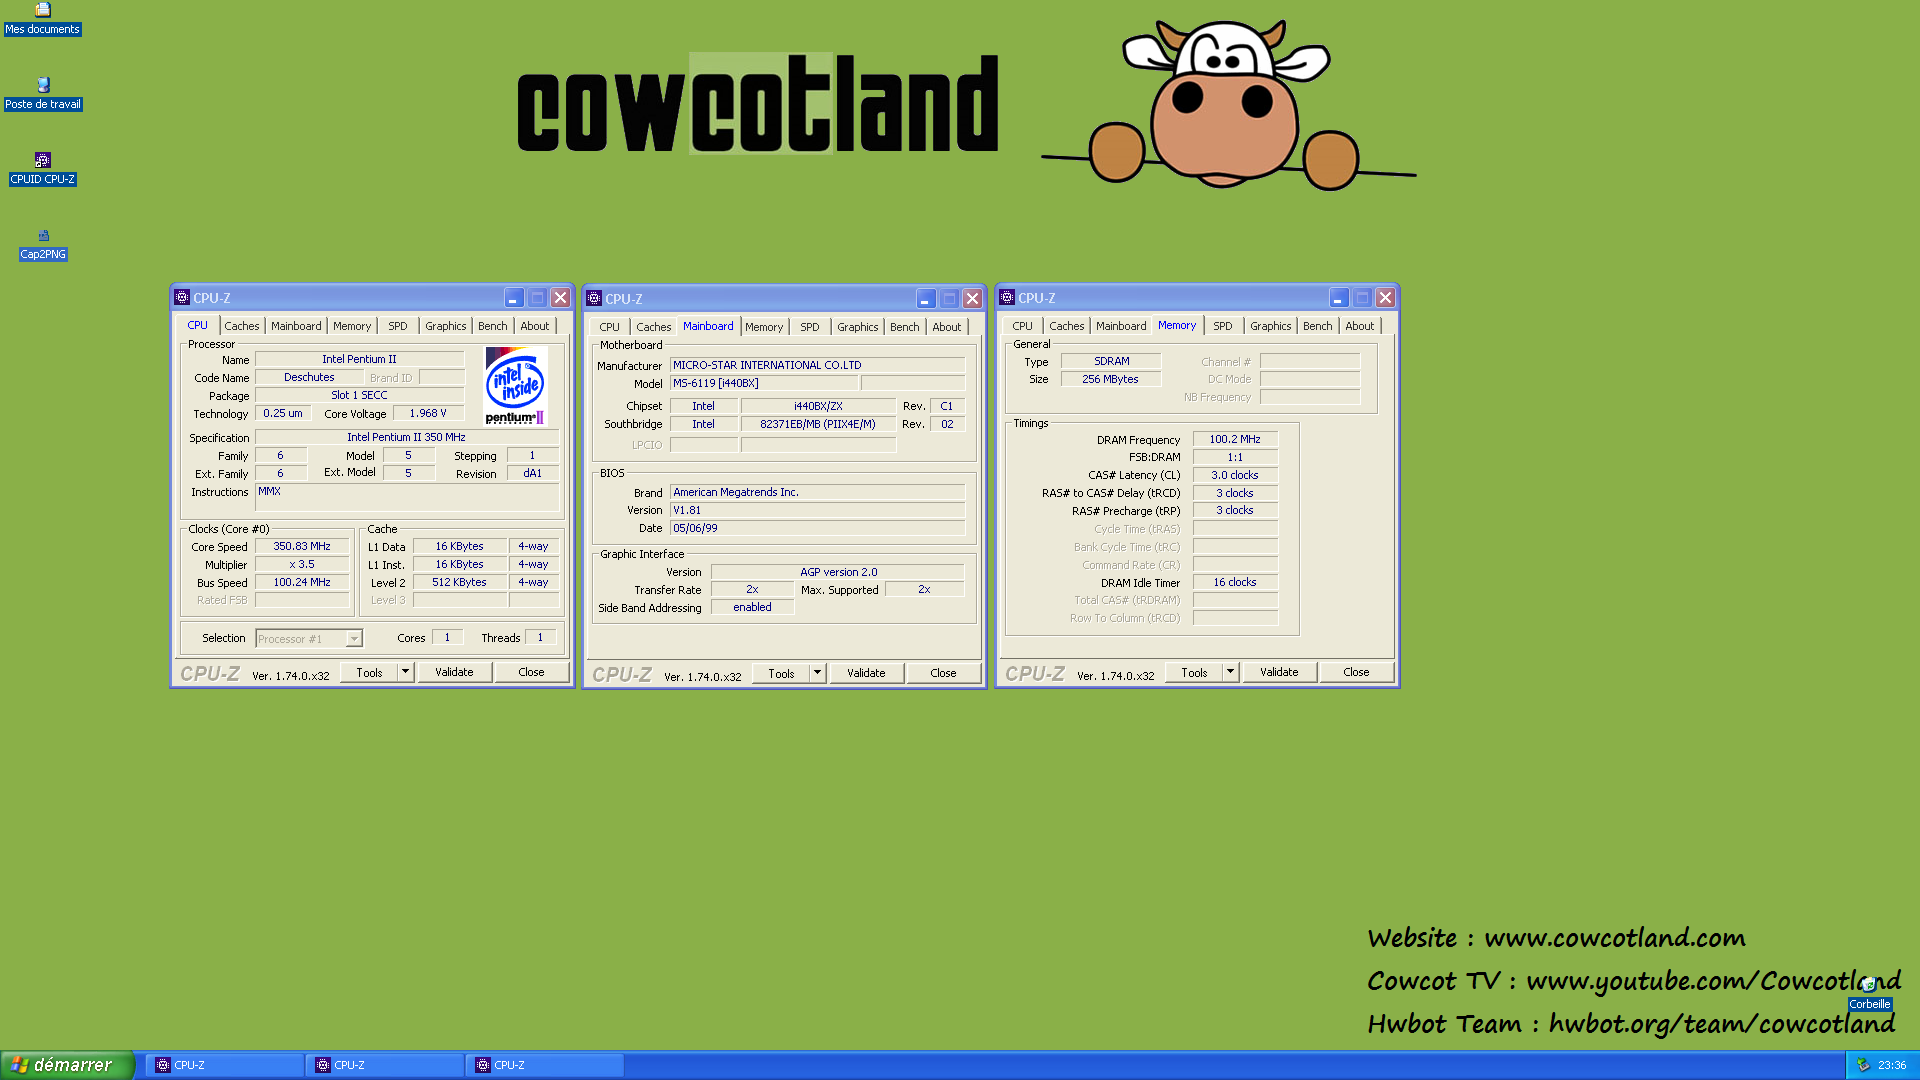
Task: Click the Bus Speed 100.24 MHz value
Action: pos(302,582)
